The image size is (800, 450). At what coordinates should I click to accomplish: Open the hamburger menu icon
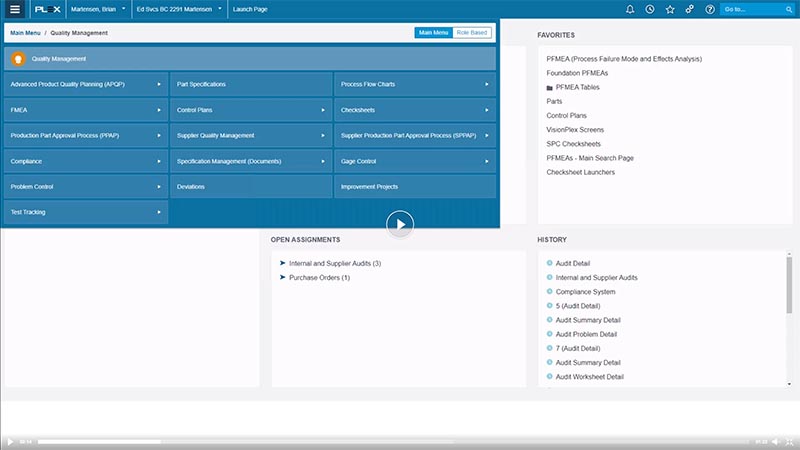pos(15,9)
